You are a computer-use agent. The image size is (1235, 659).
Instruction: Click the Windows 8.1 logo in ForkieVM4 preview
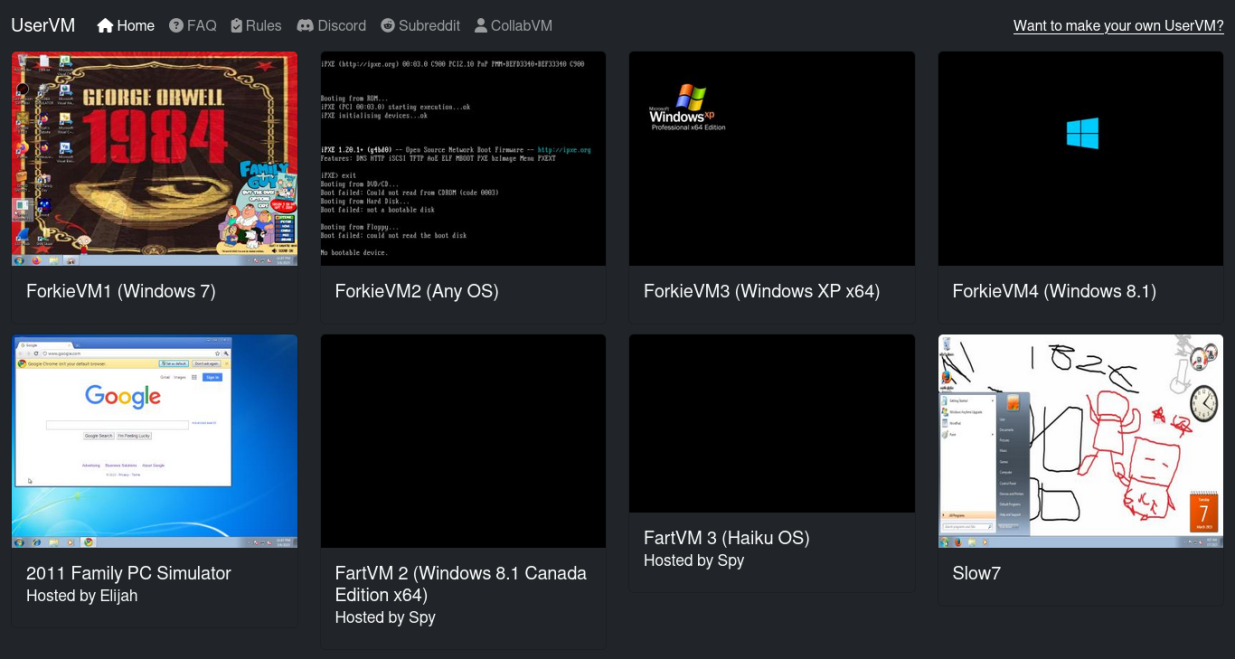pos(1082,133)
